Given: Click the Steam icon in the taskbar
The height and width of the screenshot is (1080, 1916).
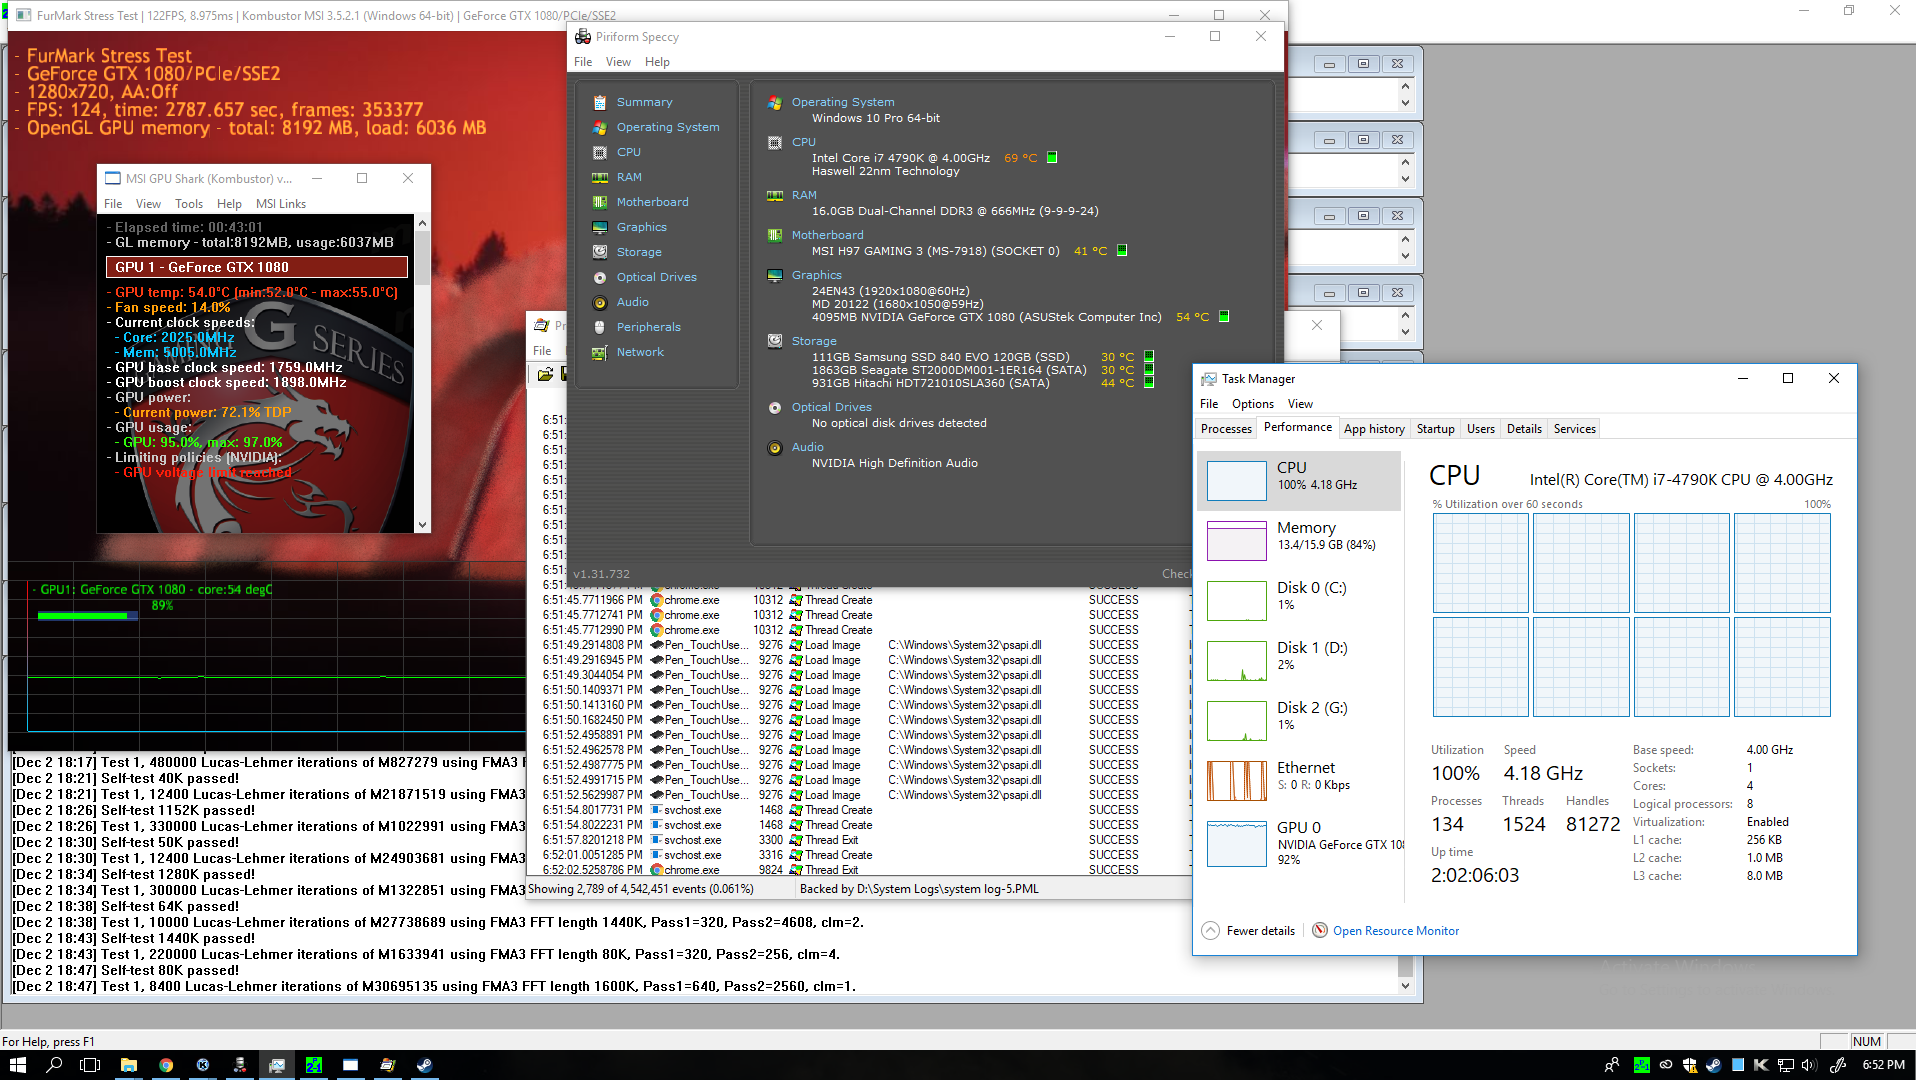Looking at the screenshot, I should click(424, 1065).
